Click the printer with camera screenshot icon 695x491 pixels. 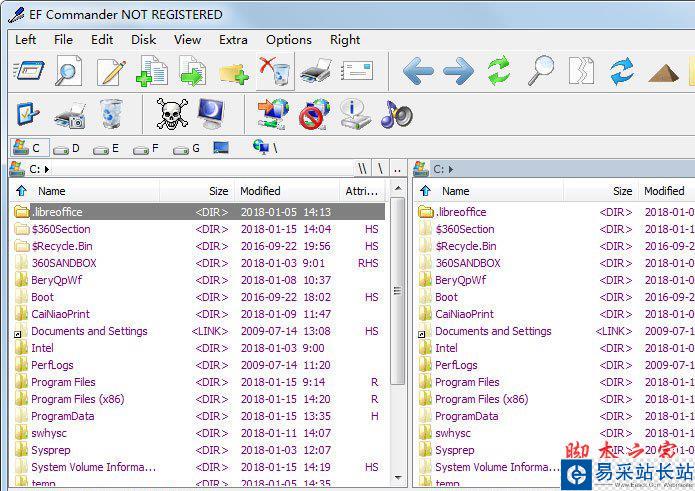click(70, 115)
